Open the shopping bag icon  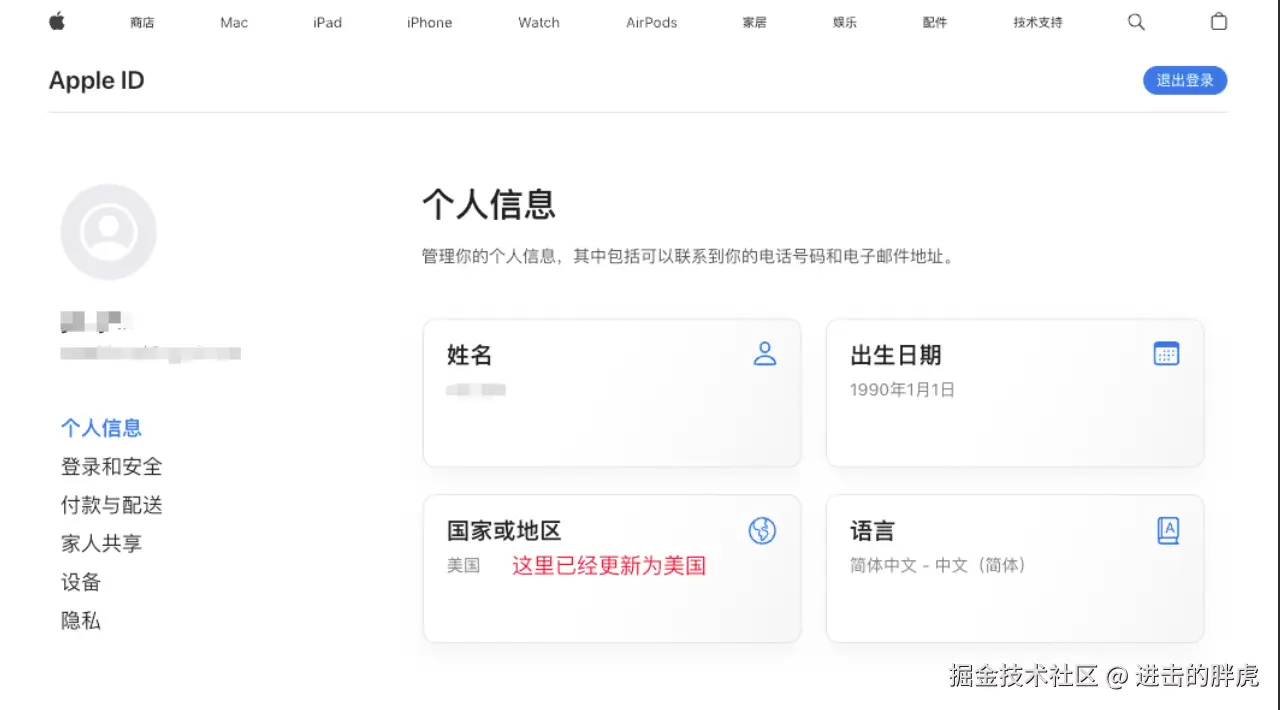1219,21
